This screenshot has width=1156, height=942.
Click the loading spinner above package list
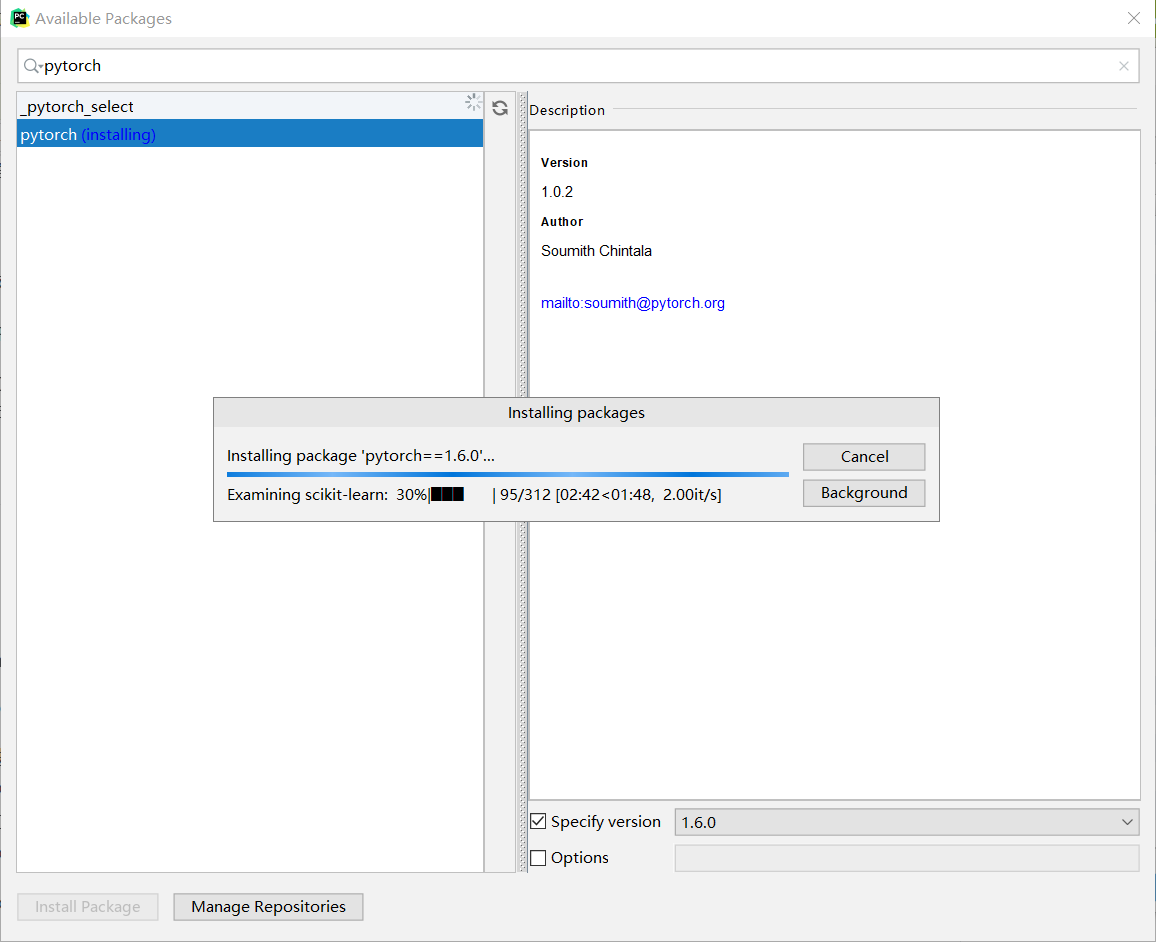pos(473,102)
